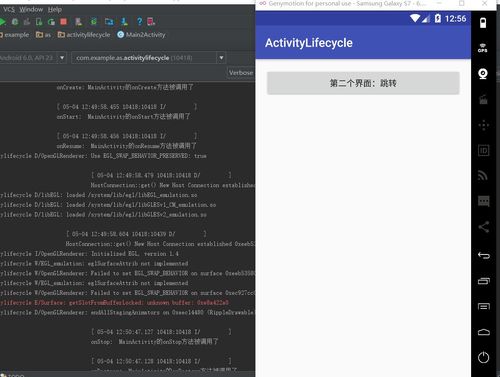Open Genymotion camera widget

pos(483,74)
